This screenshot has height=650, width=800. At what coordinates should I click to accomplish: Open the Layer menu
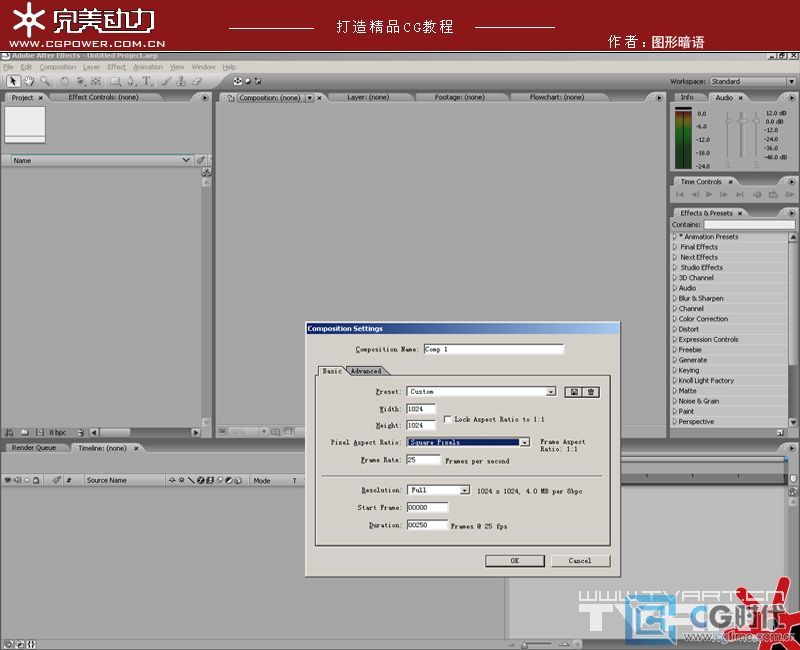click(91, 67)
